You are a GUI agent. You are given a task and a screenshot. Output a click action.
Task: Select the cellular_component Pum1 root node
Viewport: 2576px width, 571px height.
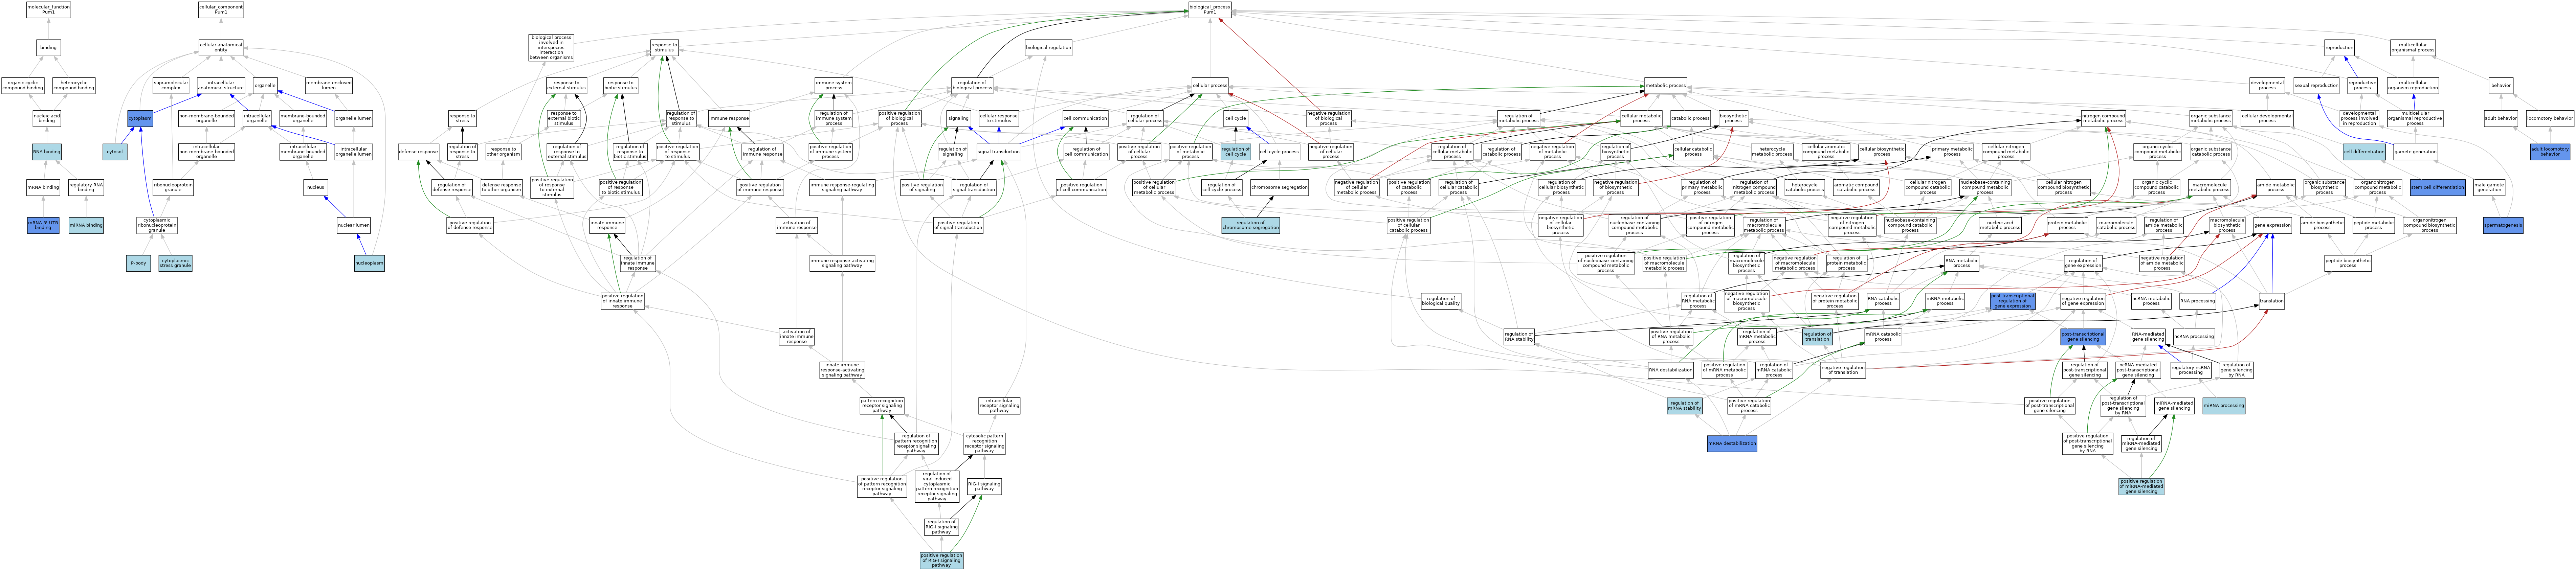tap(221, 10)
